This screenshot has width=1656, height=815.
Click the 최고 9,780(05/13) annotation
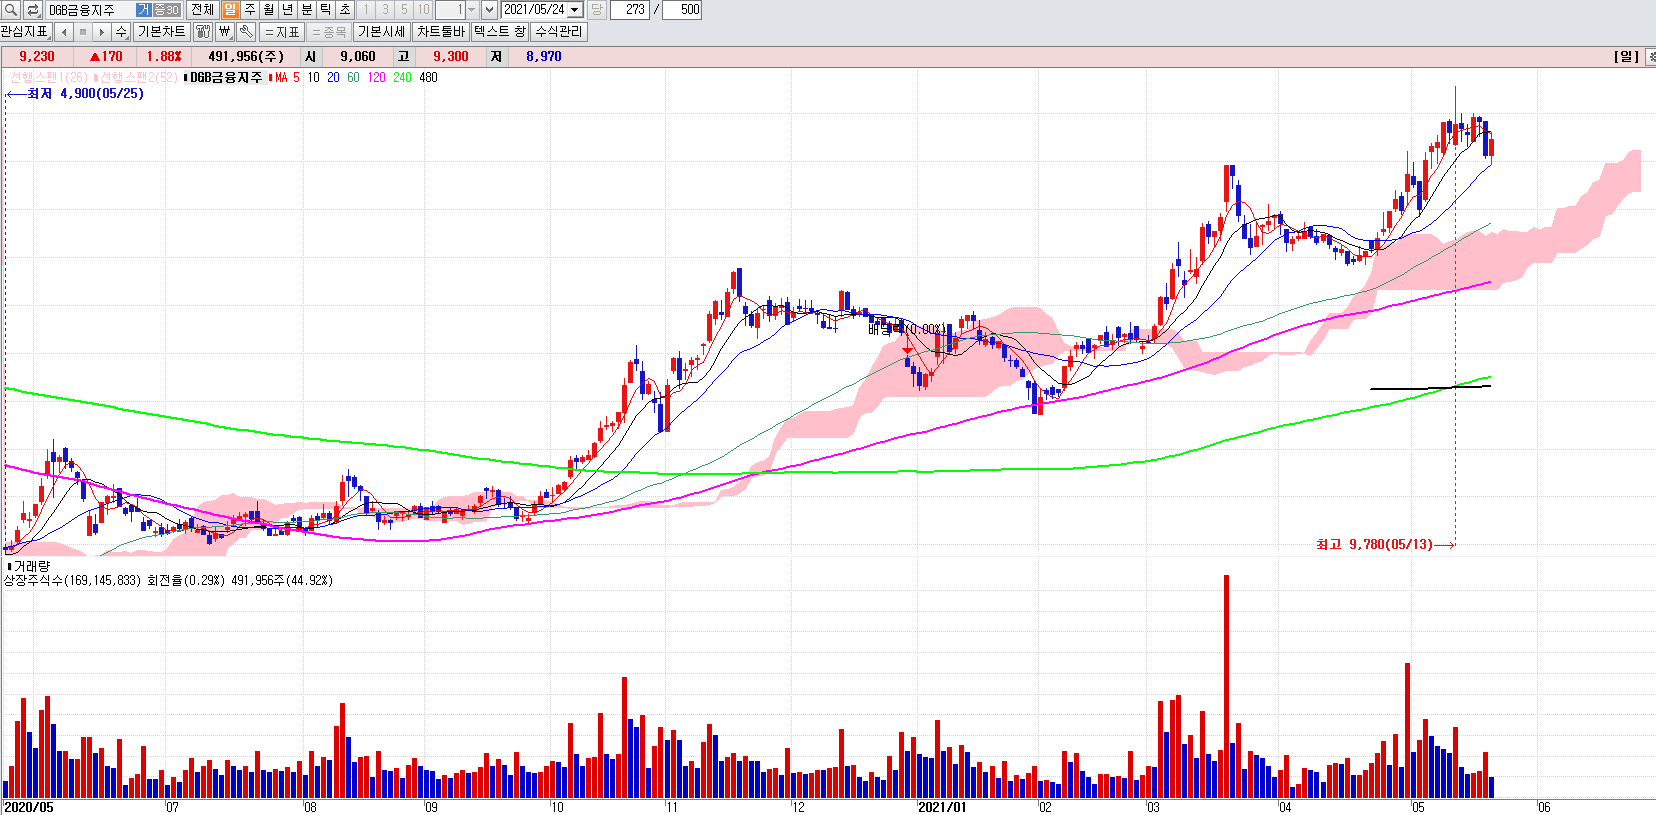tap(1385, 545)
